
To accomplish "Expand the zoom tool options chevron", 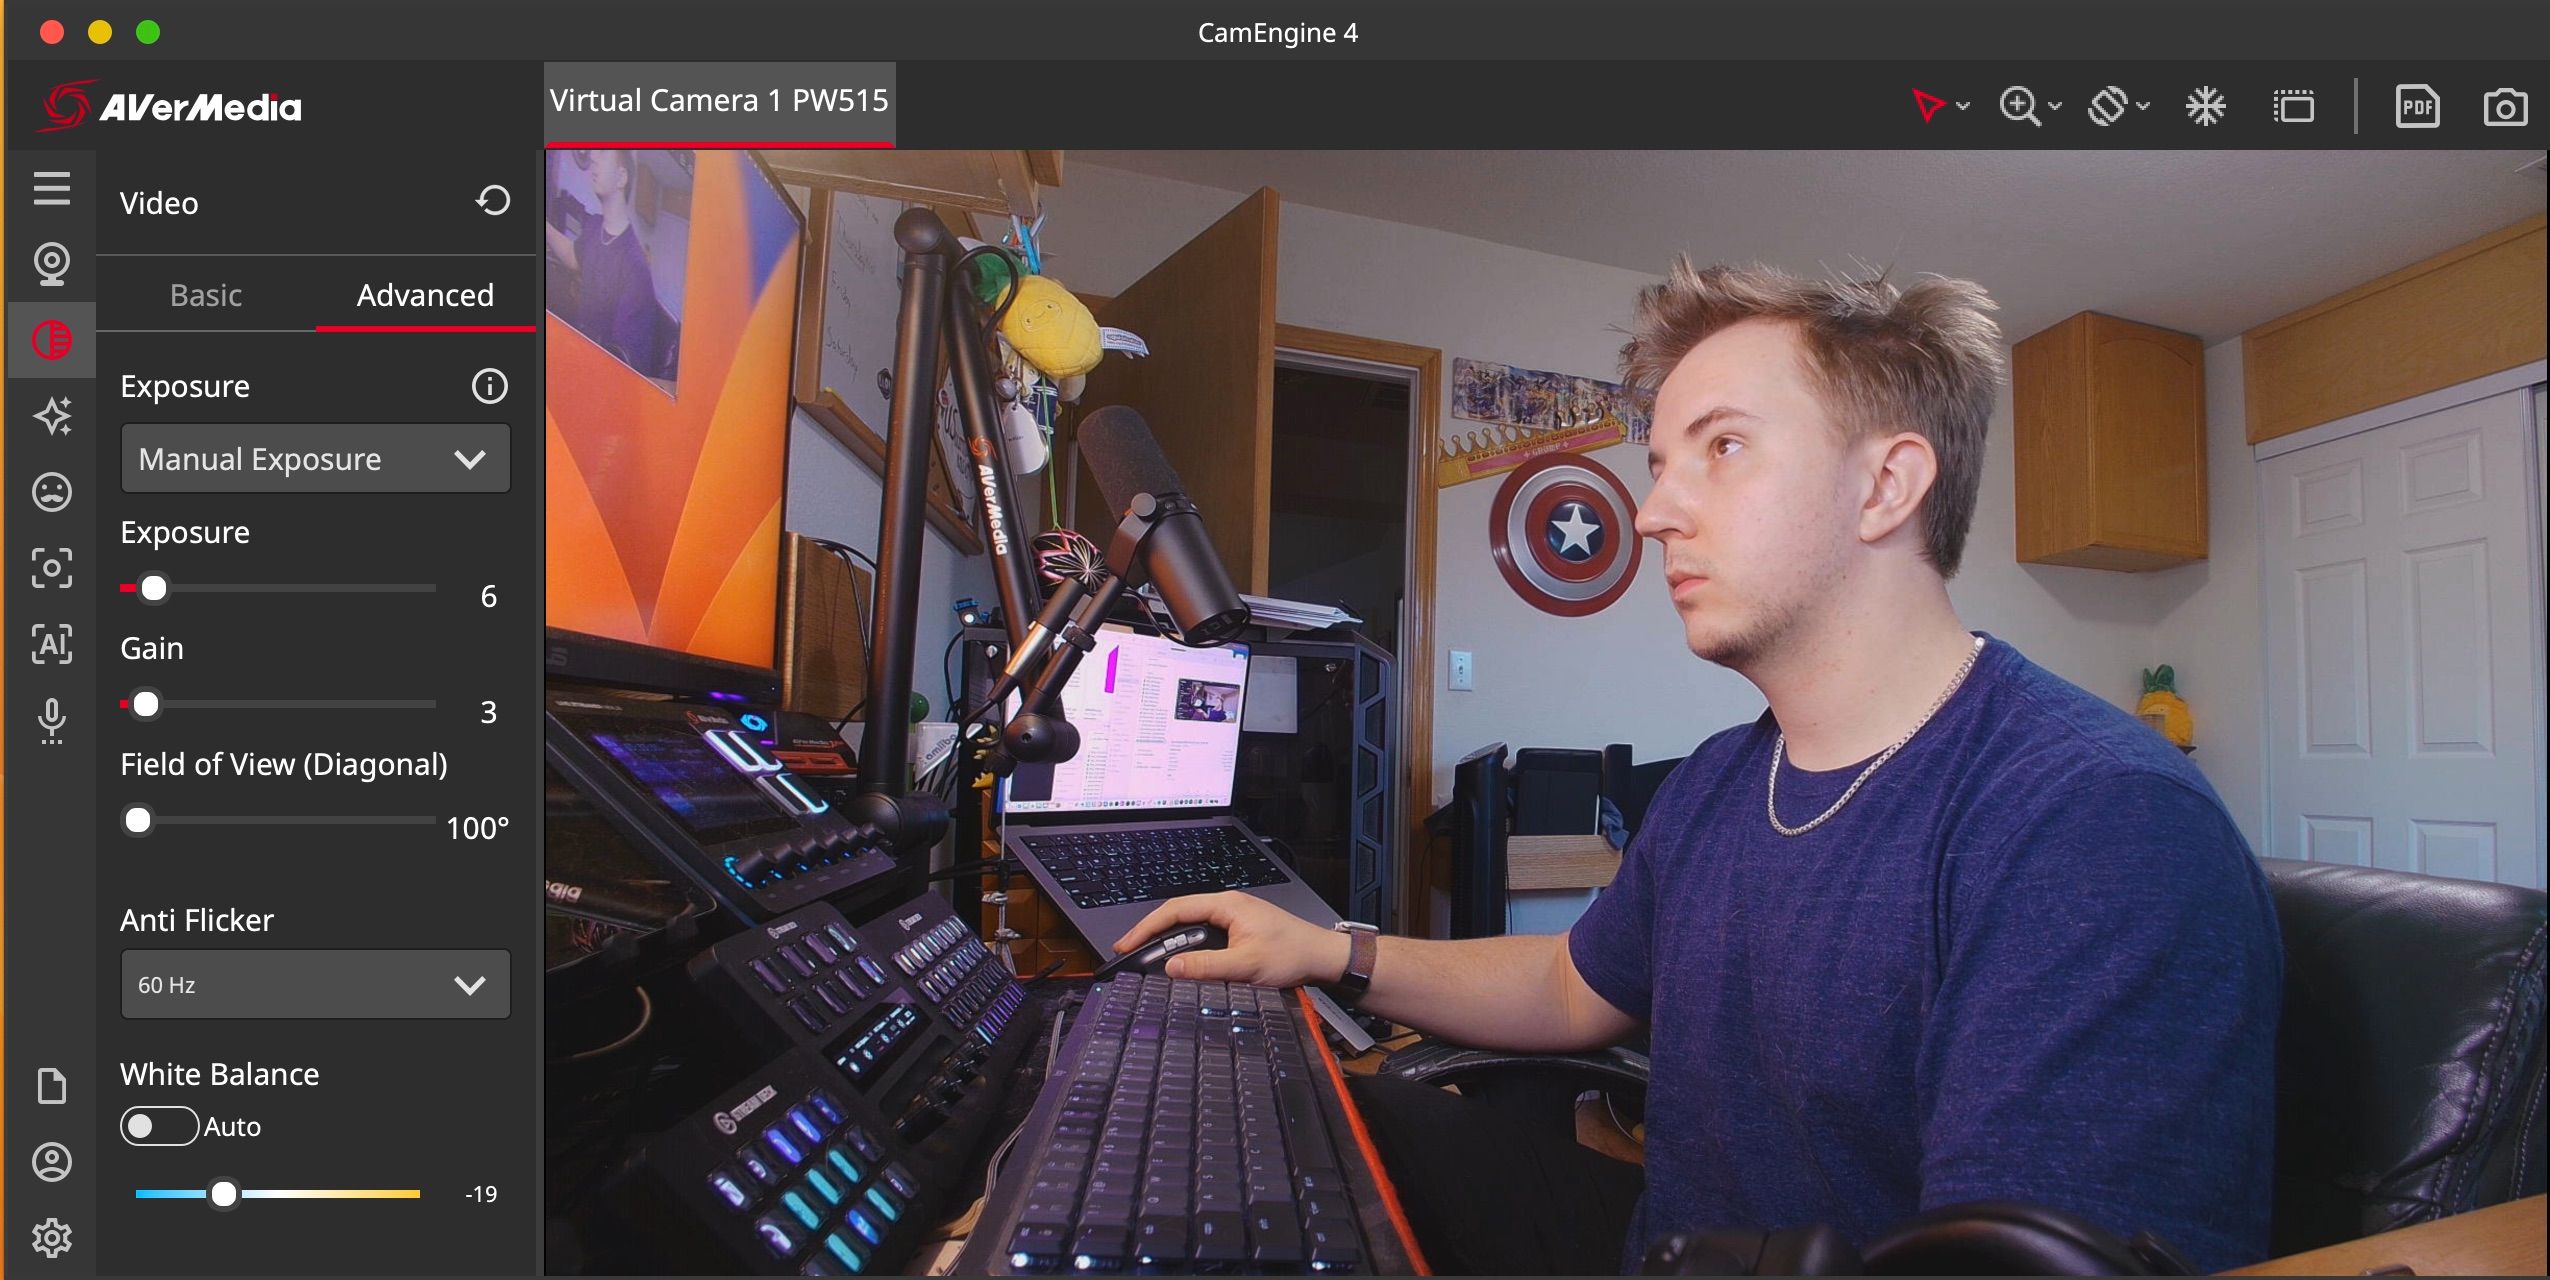I will (x=2056, y=107).
